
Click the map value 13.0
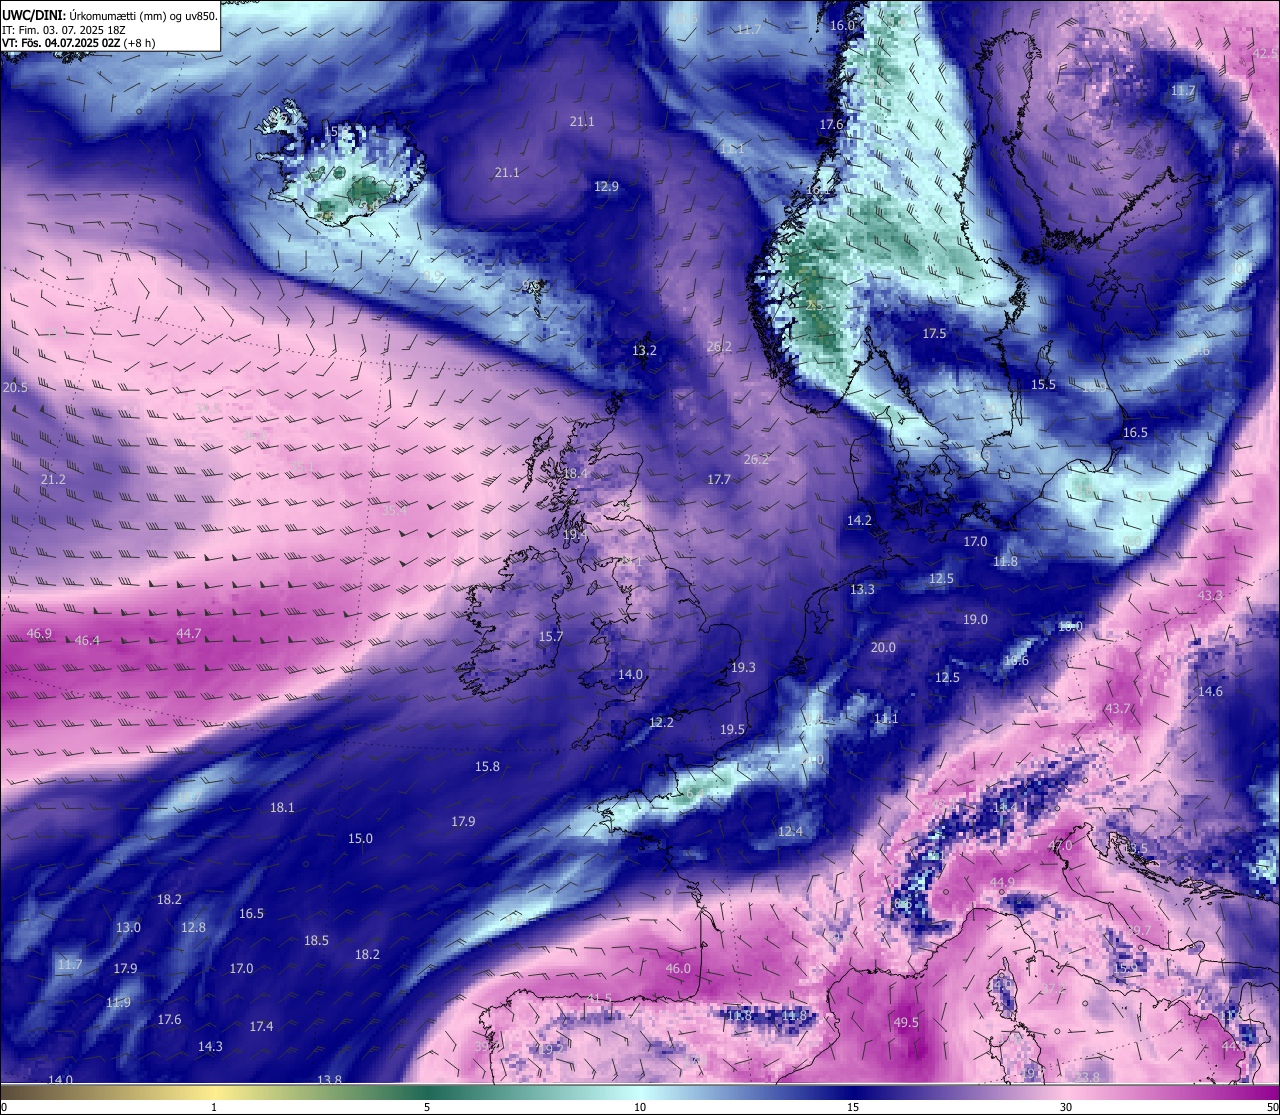pos(128,928)
